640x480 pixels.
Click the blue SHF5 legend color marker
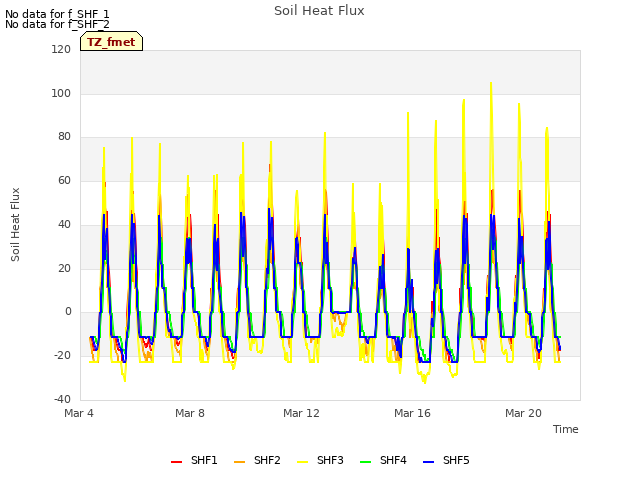(429, 462)
